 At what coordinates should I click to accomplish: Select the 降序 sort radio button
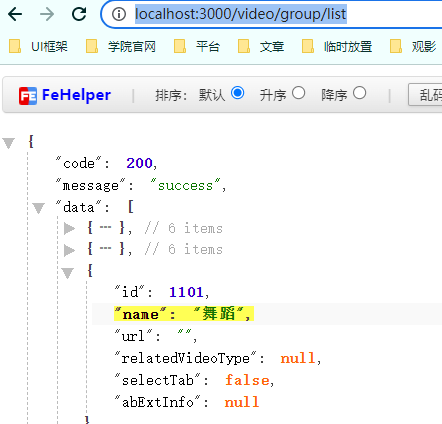[x=359, y=93]
